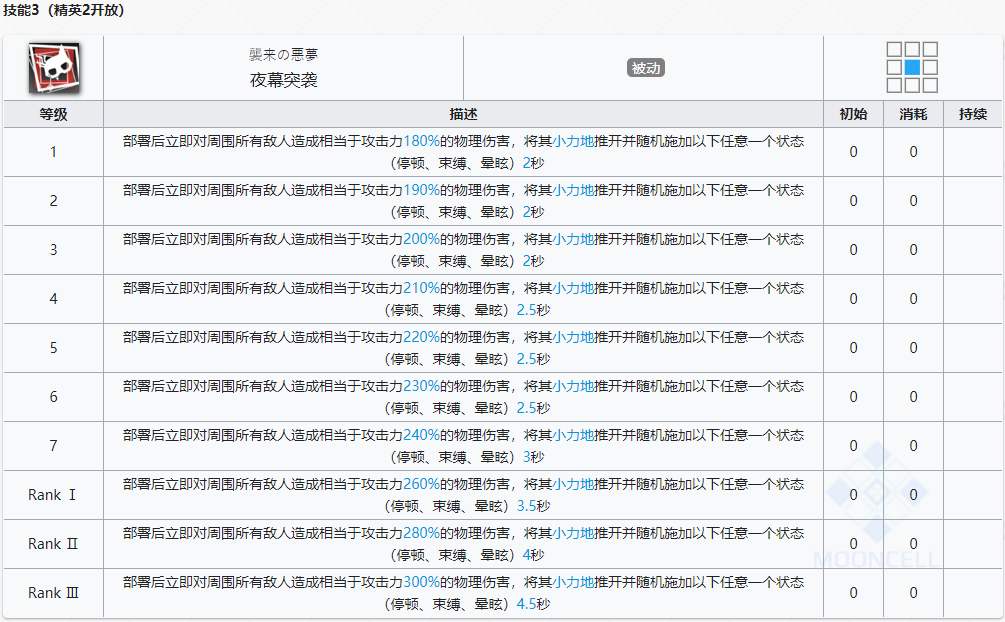Open the 小力地 link in level 2 row
1005x622 pixels.
(x=574, y=190)
